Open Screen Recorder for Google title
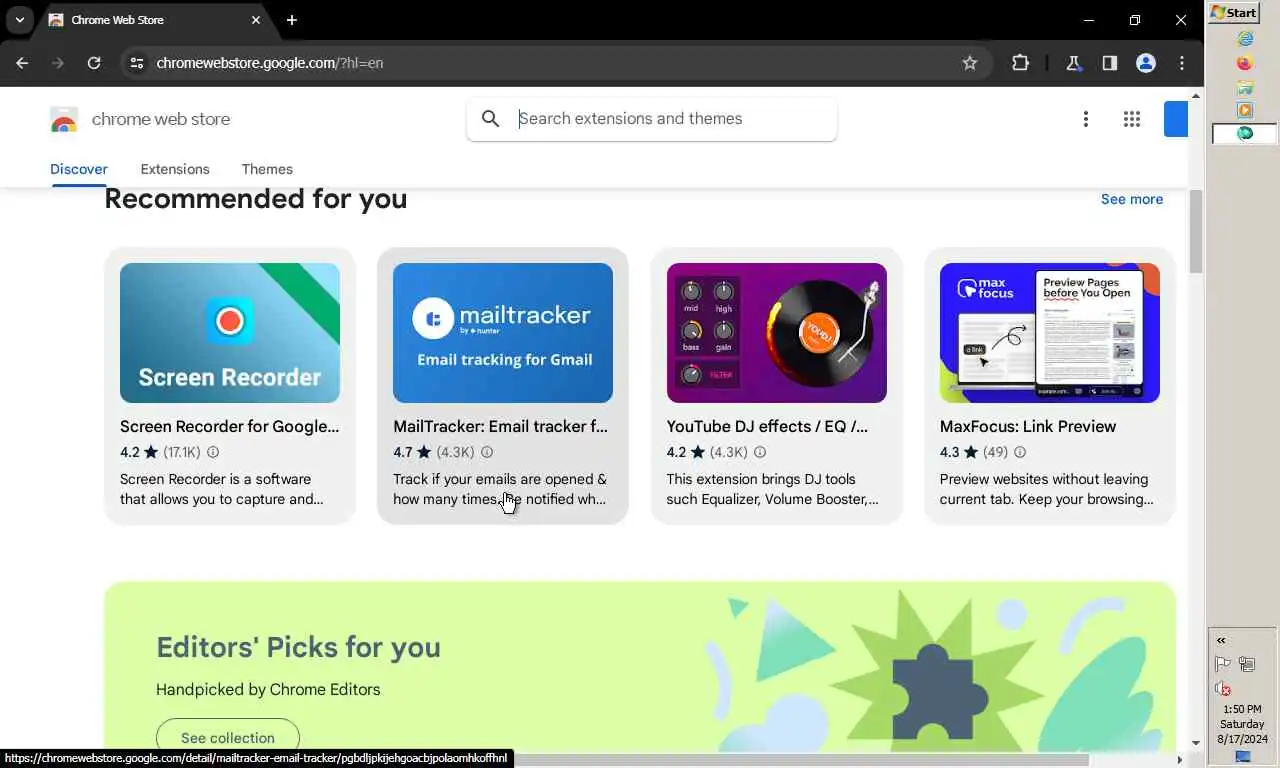 (230, 426)
